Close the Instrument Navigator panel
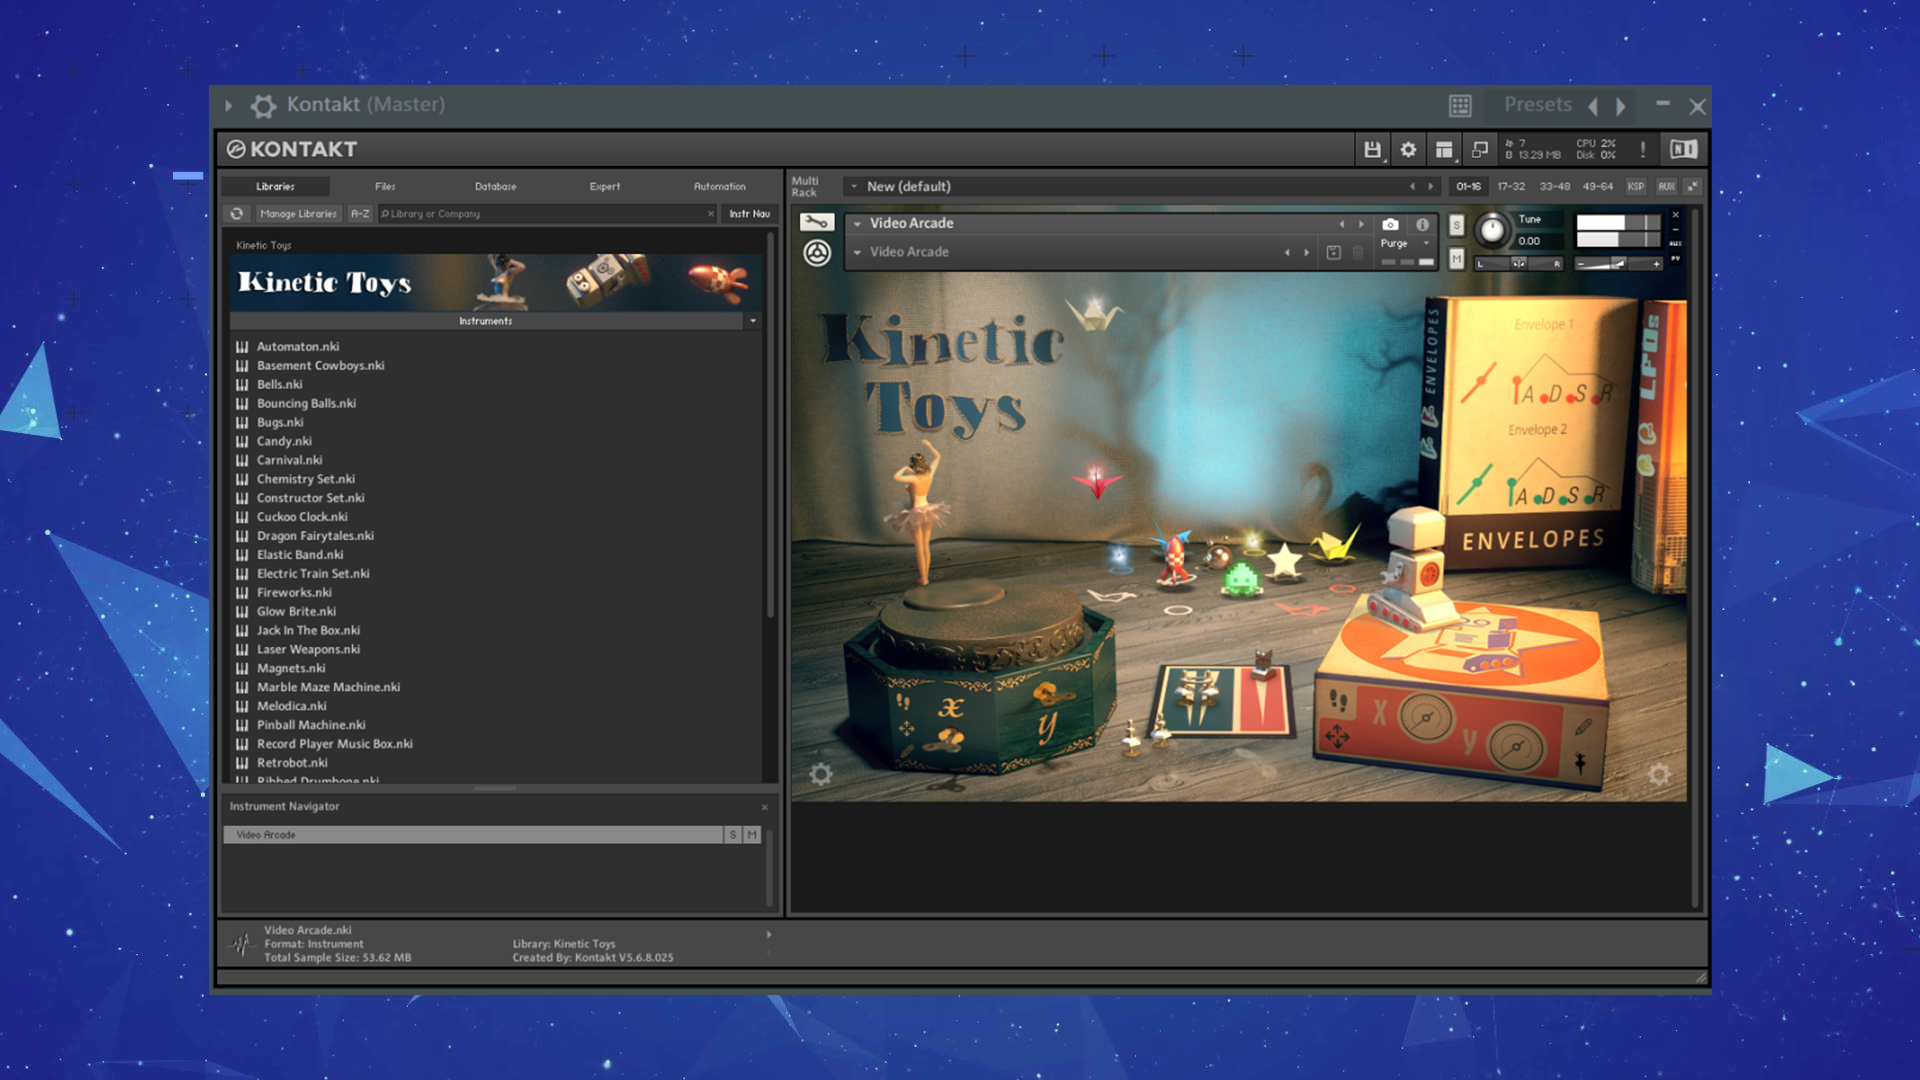 765,807
